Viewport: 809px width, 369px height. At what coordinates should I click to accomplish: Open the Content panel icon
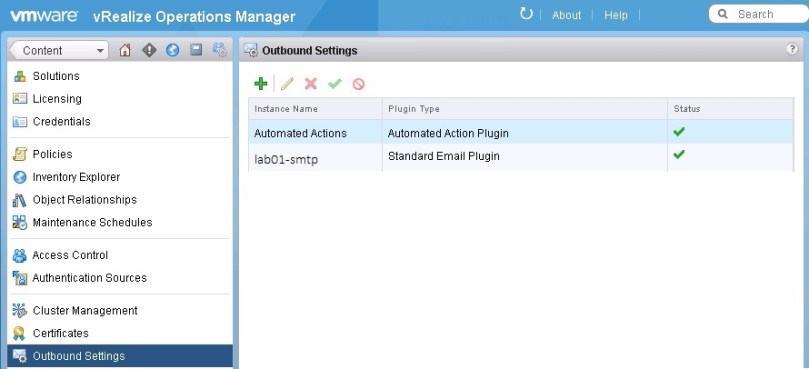[196, 50]
